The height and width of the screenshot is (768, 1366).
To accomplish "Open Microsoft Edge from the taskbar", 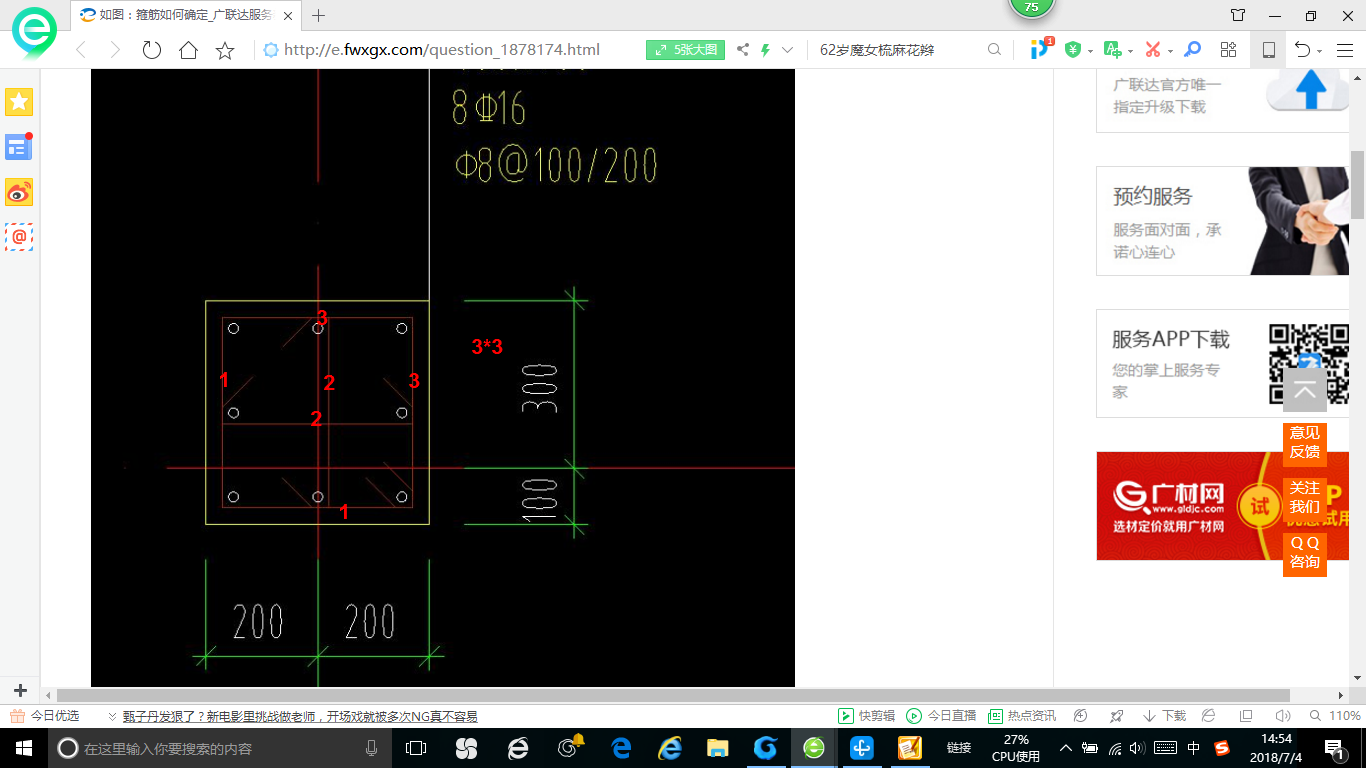I will [x=620, y=748].
